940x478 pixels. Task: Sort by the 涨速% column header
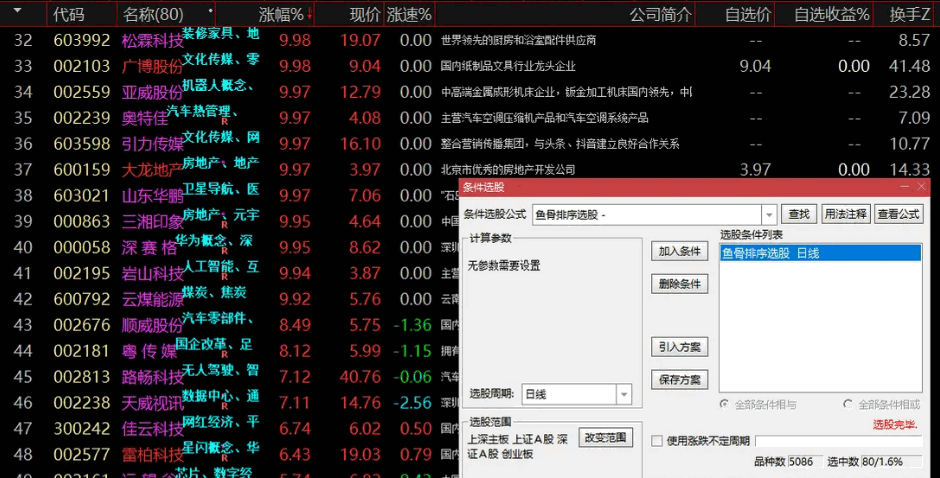[x=409, y=14]
